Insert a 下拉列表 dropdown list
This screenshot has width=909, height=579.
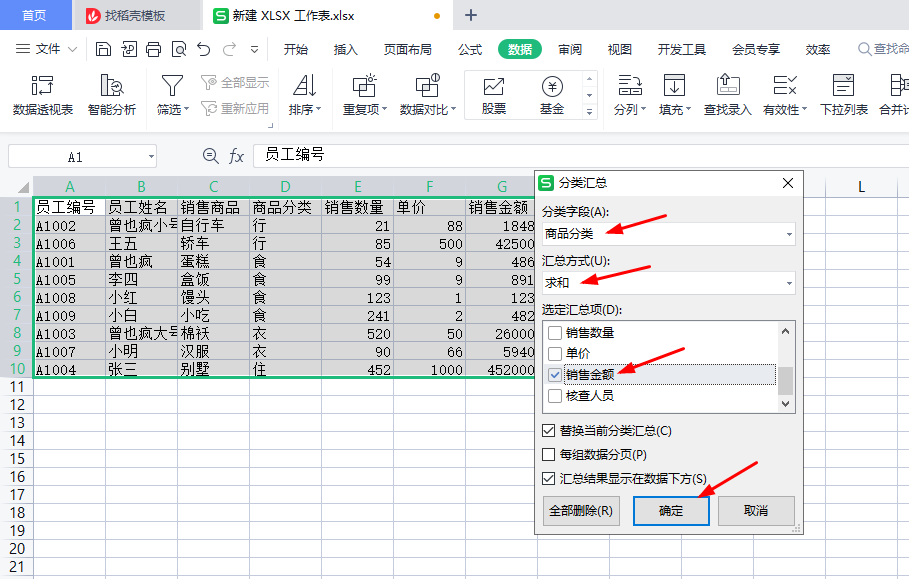point(843,95)
